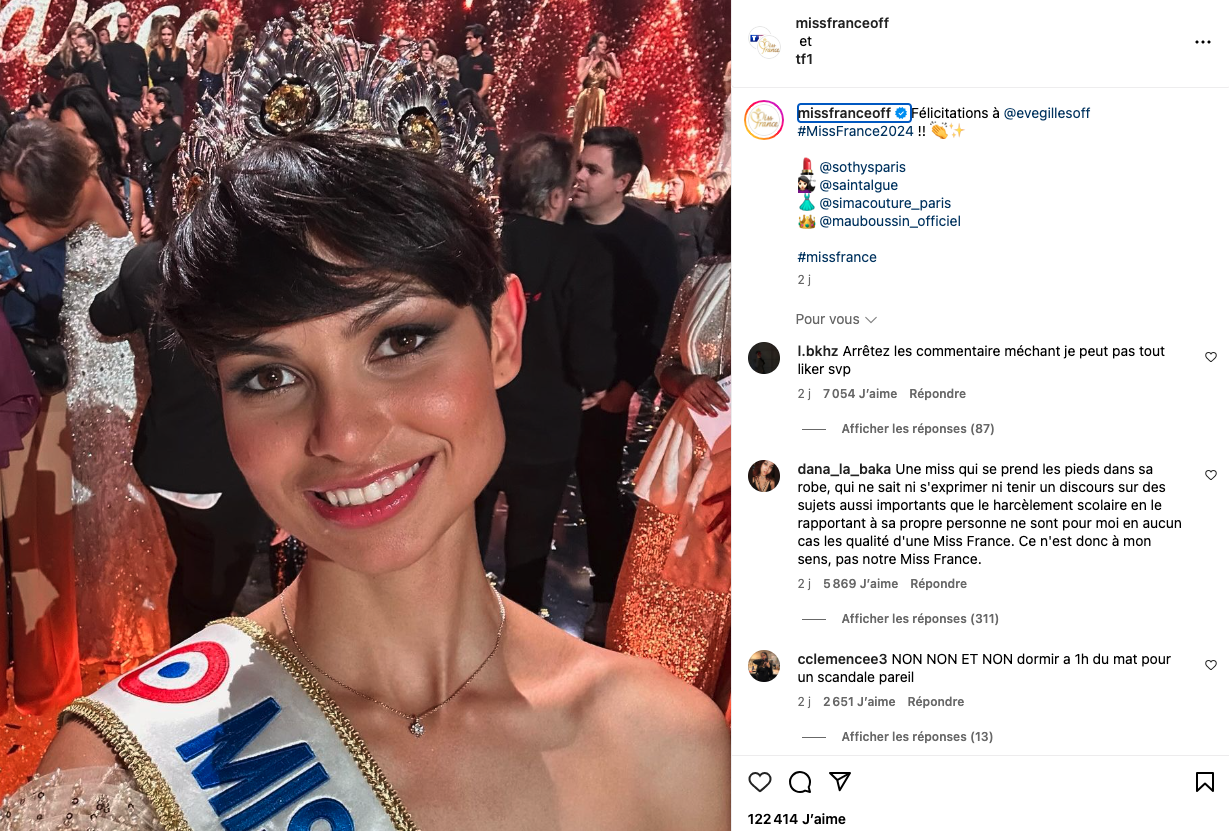Screen dimensions: 1229x831
Task: Show the 311 replies to dana_la_baka
Action: [x=920, y=619]
